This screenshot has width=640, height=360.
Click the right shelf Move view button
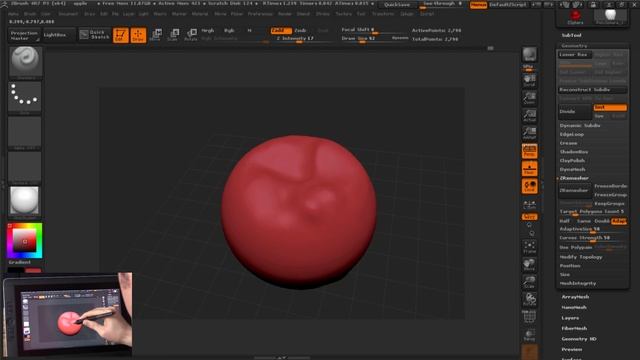click(529, 264)
